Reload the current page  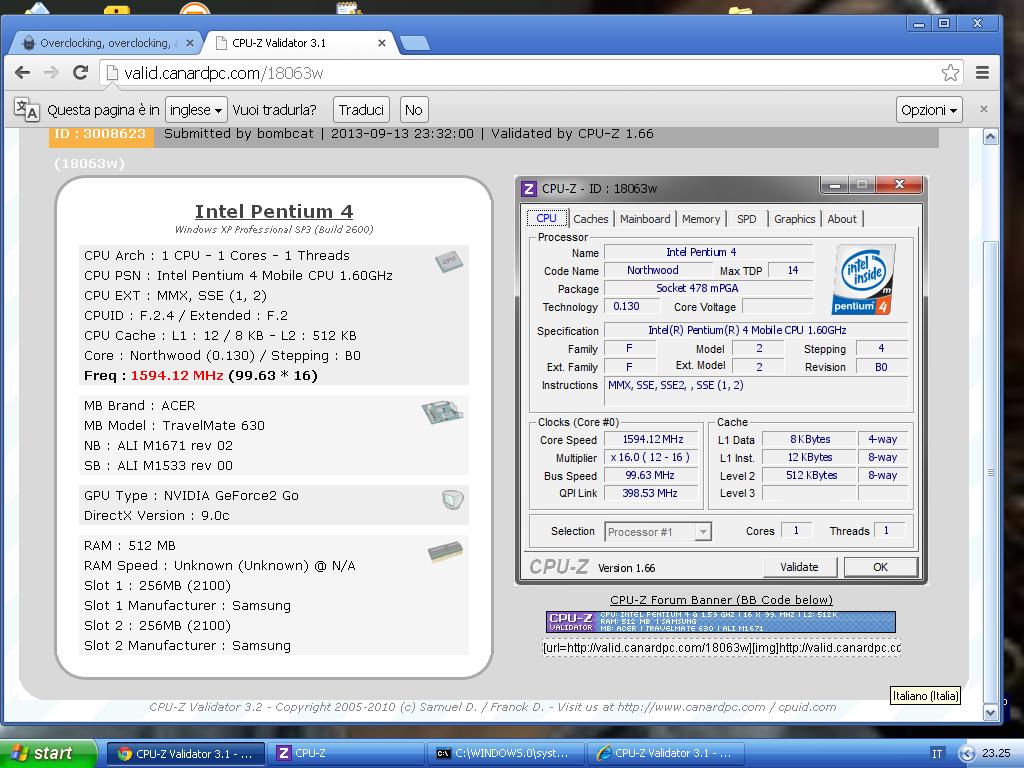pos(80,72)
